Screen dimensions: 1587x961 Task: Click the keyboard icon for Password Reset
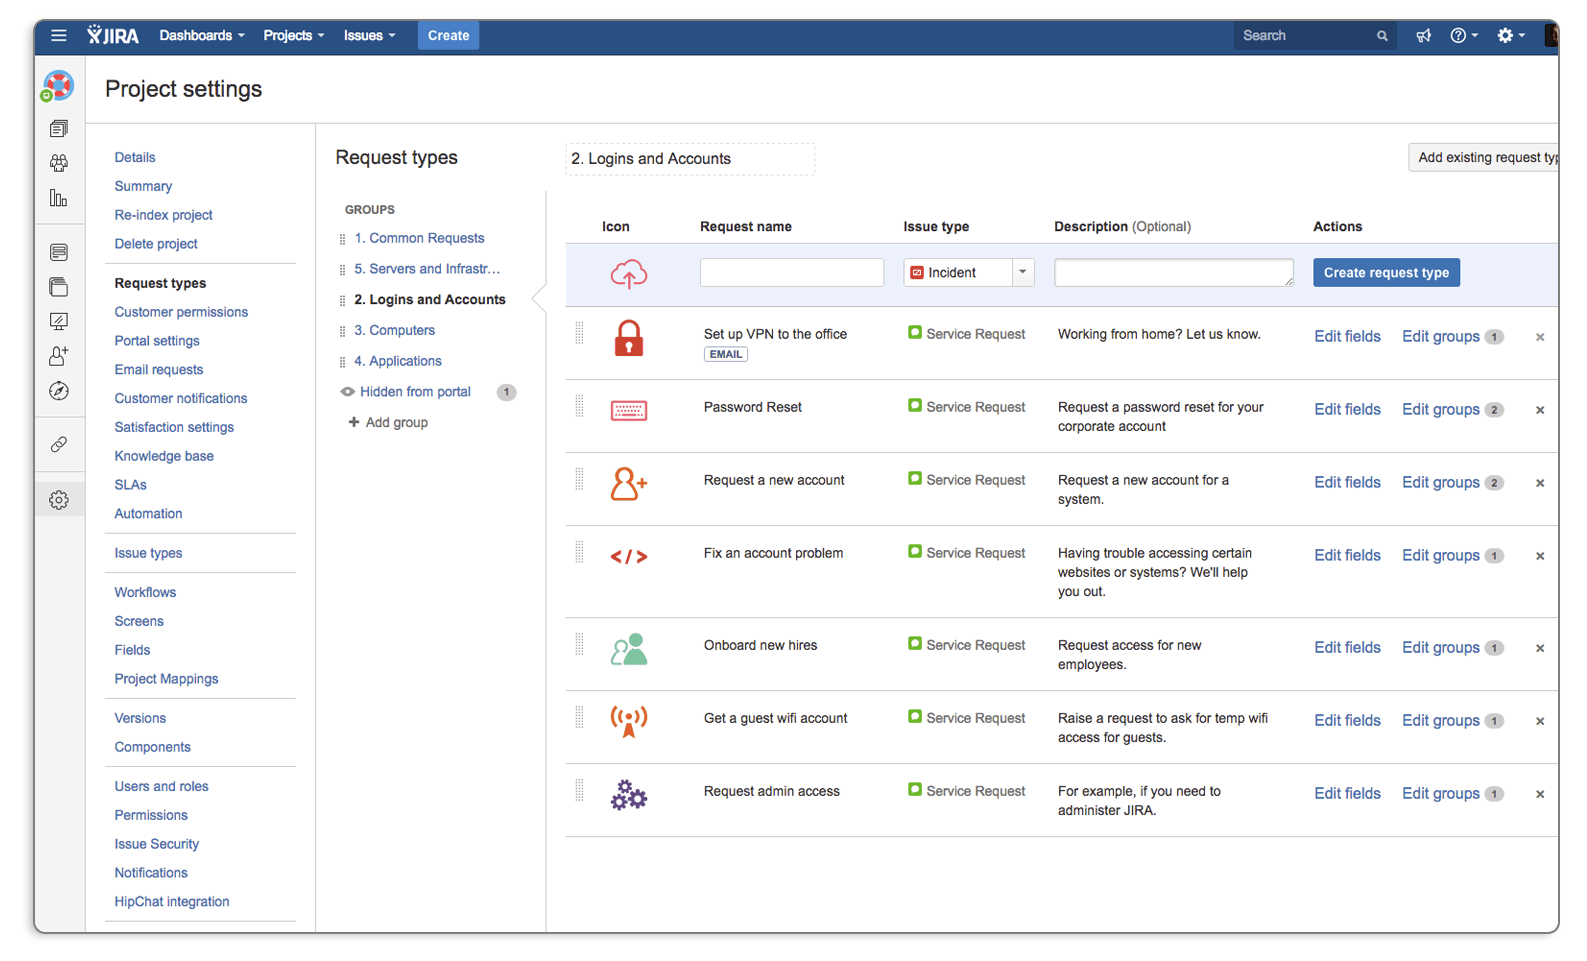tap(629, 410)
